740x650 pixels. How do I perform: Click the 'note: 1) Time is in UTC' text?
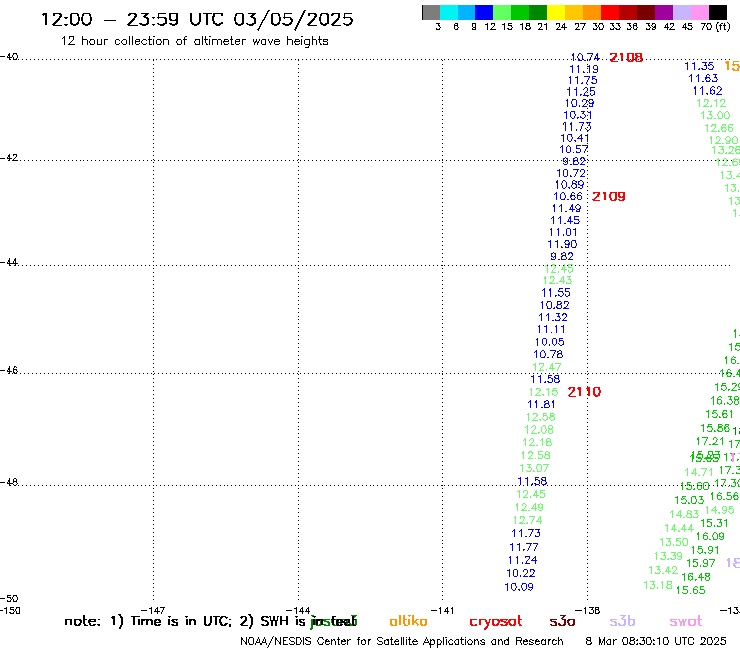point(148,621)
